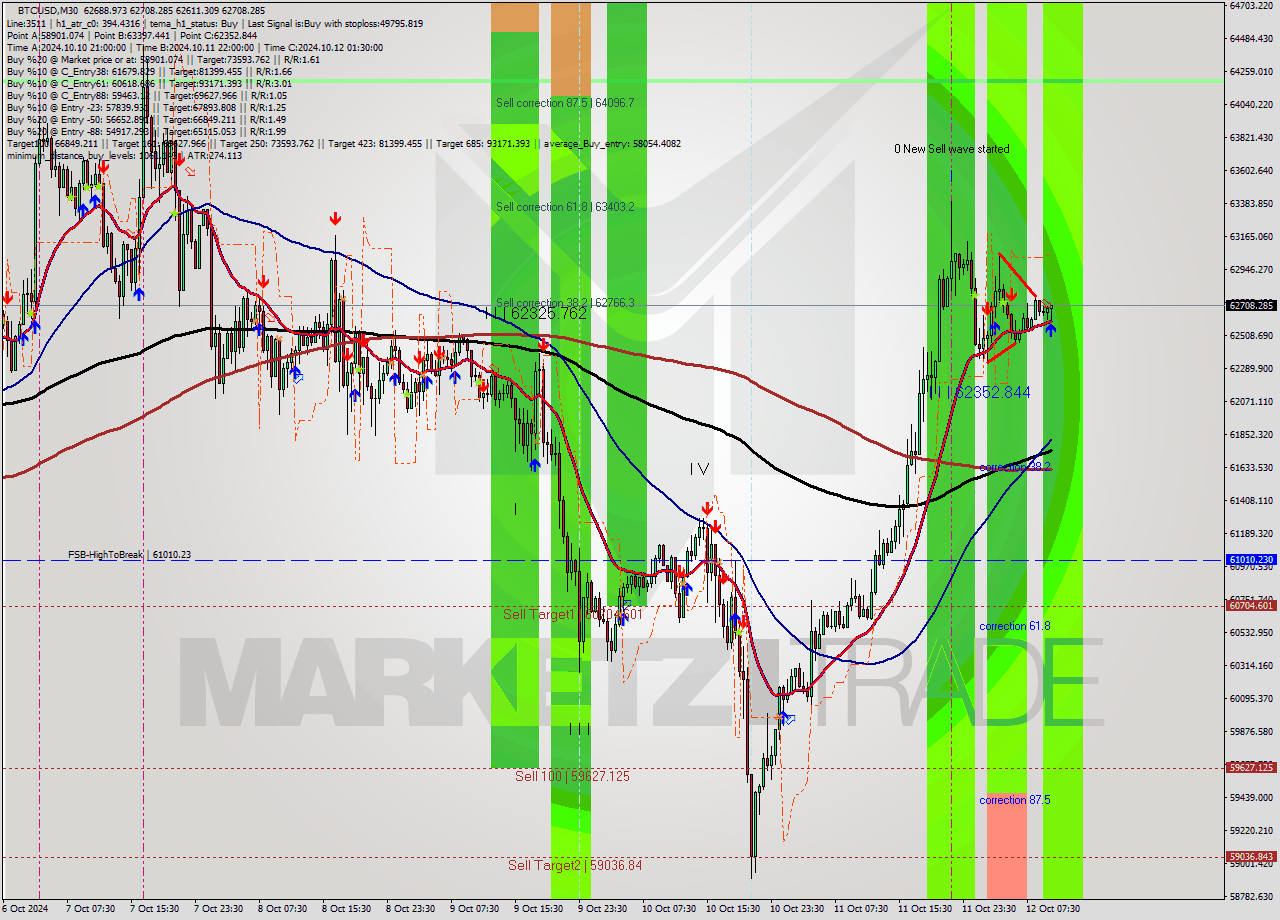Click the '7 Oct 15:30' time axis label
Screen dimensions: 1280x920
click(154, 909)
